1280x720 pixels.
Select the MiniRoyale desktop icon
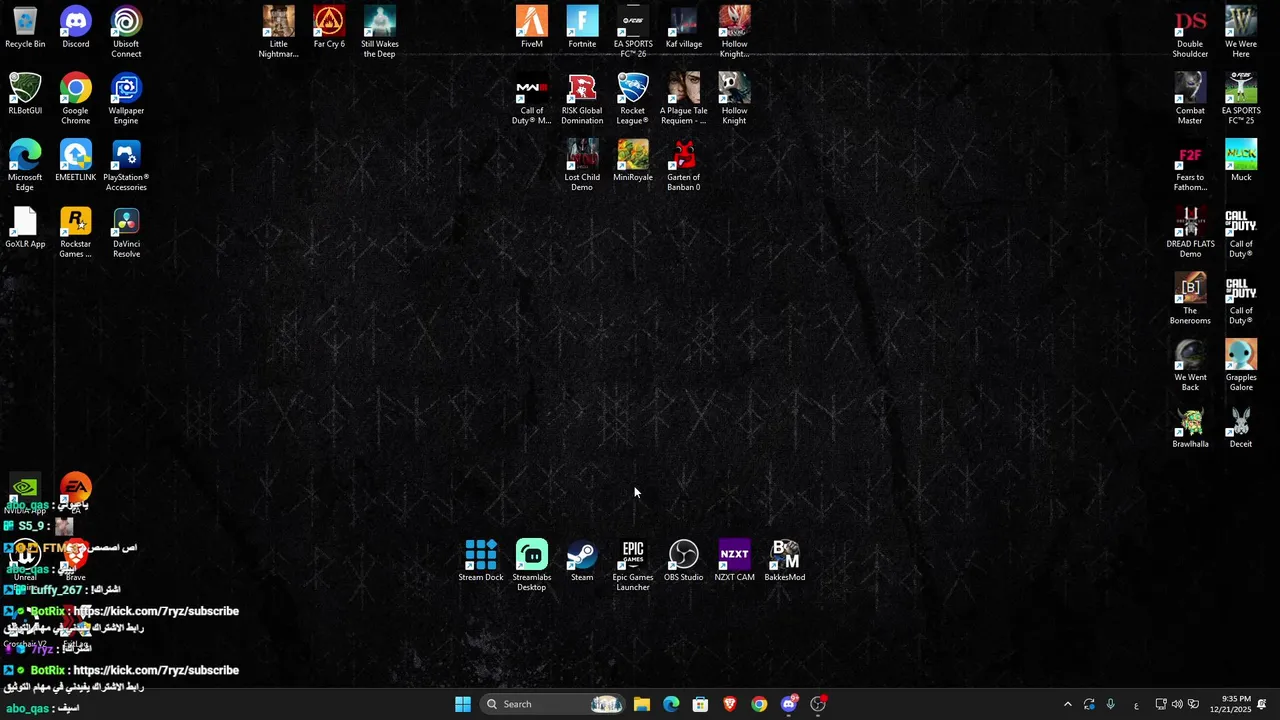coord(633,161)
